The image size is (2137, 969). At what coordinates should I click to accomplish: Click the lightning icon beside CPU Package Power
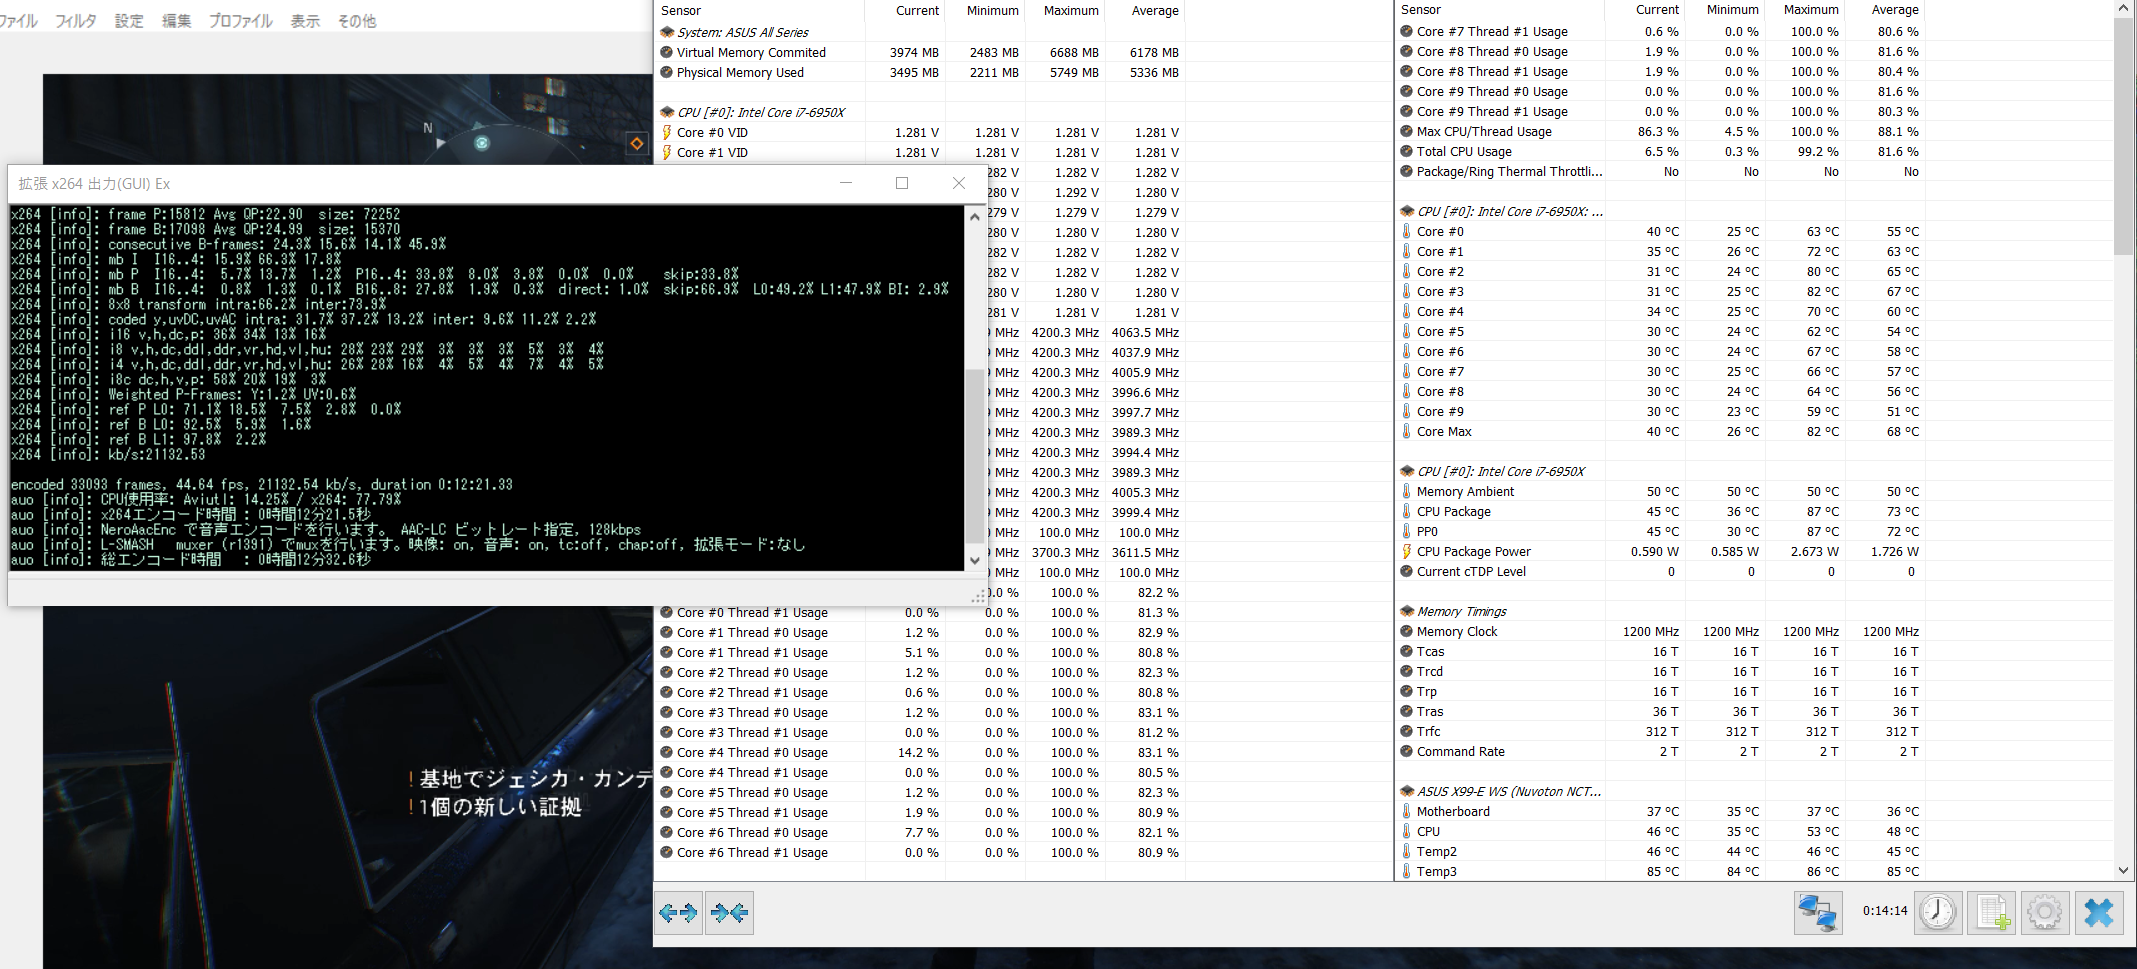click(x=1407, y=551)
